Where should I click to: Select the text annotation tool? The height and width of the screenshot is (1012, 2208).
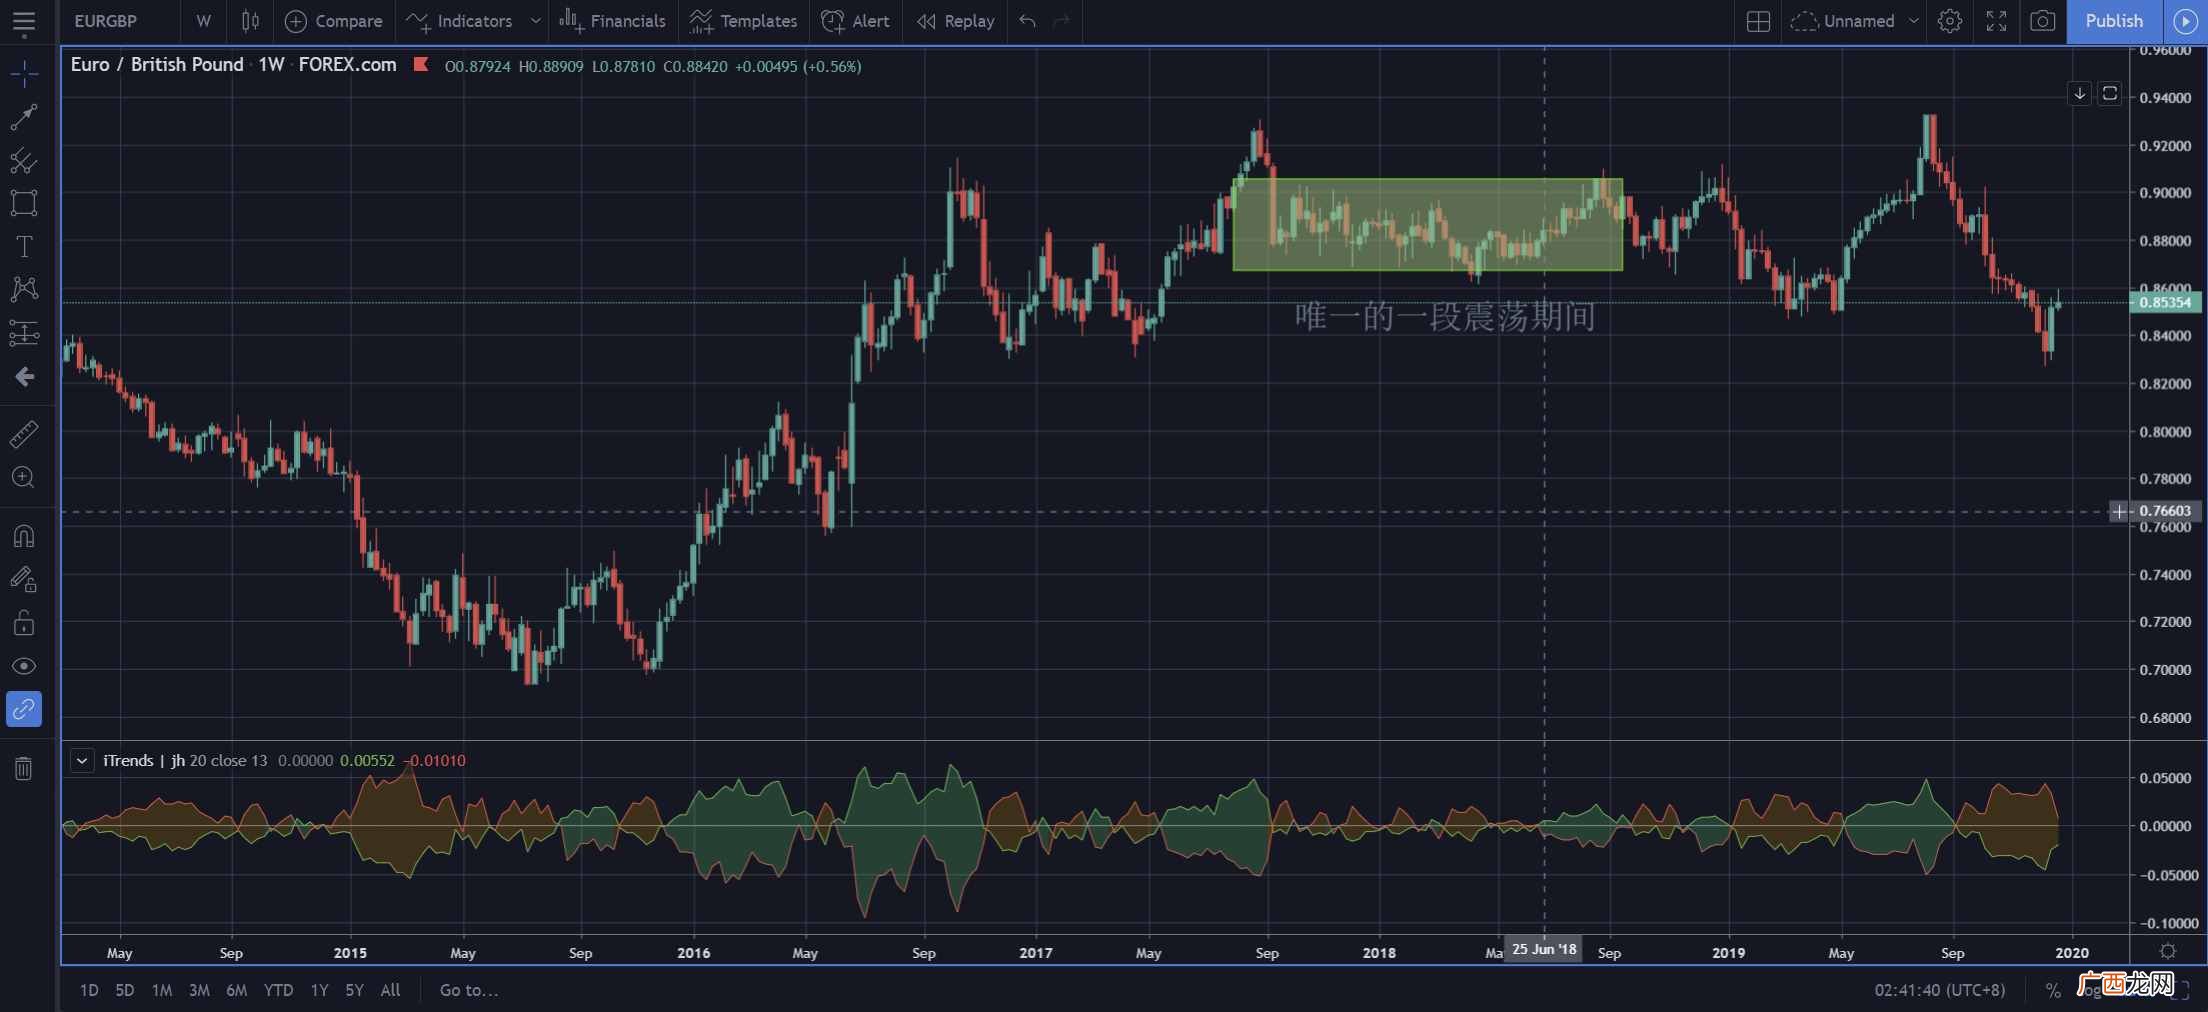pos(24,246)
